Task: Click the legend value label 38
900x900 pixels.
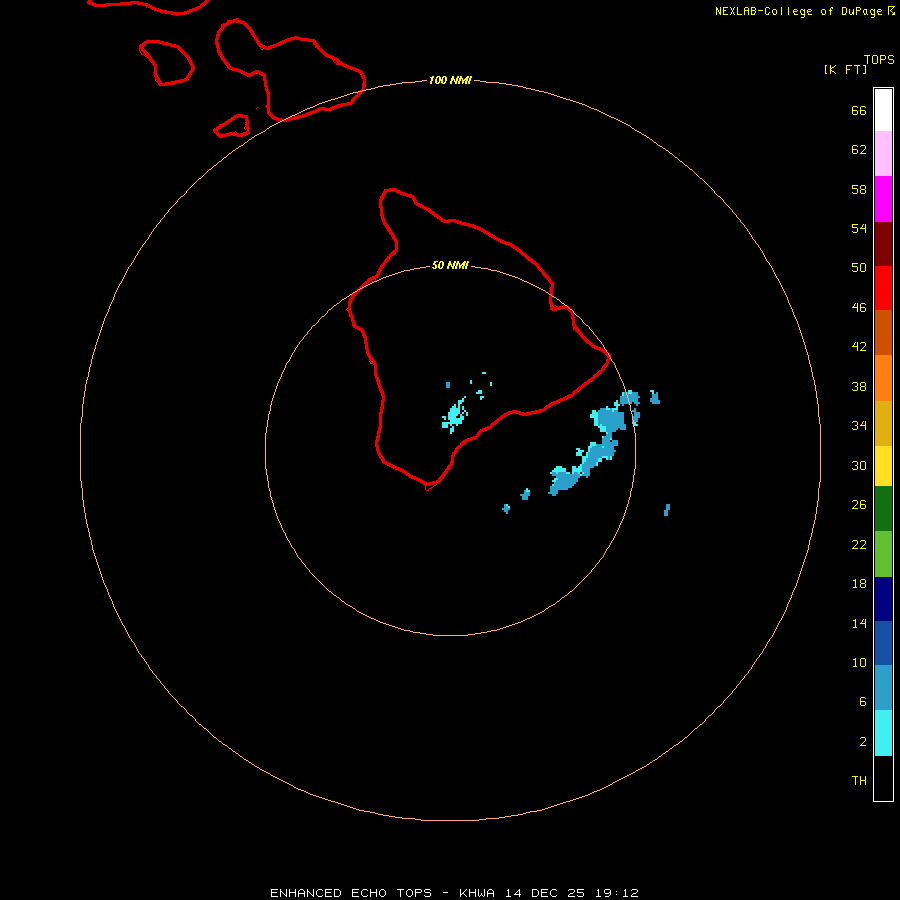Action: click(859, 386)
